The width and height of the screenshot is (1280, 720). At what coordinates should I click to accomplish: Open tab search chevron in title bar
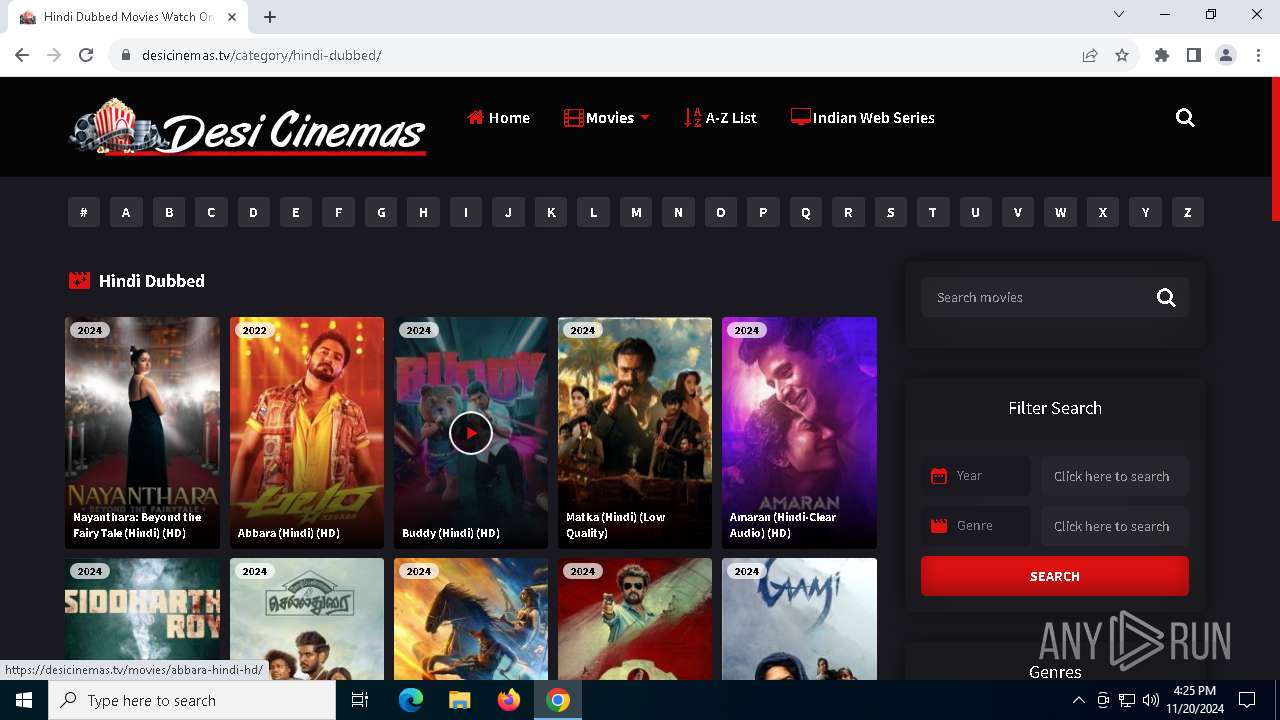tap(1119, 14)
